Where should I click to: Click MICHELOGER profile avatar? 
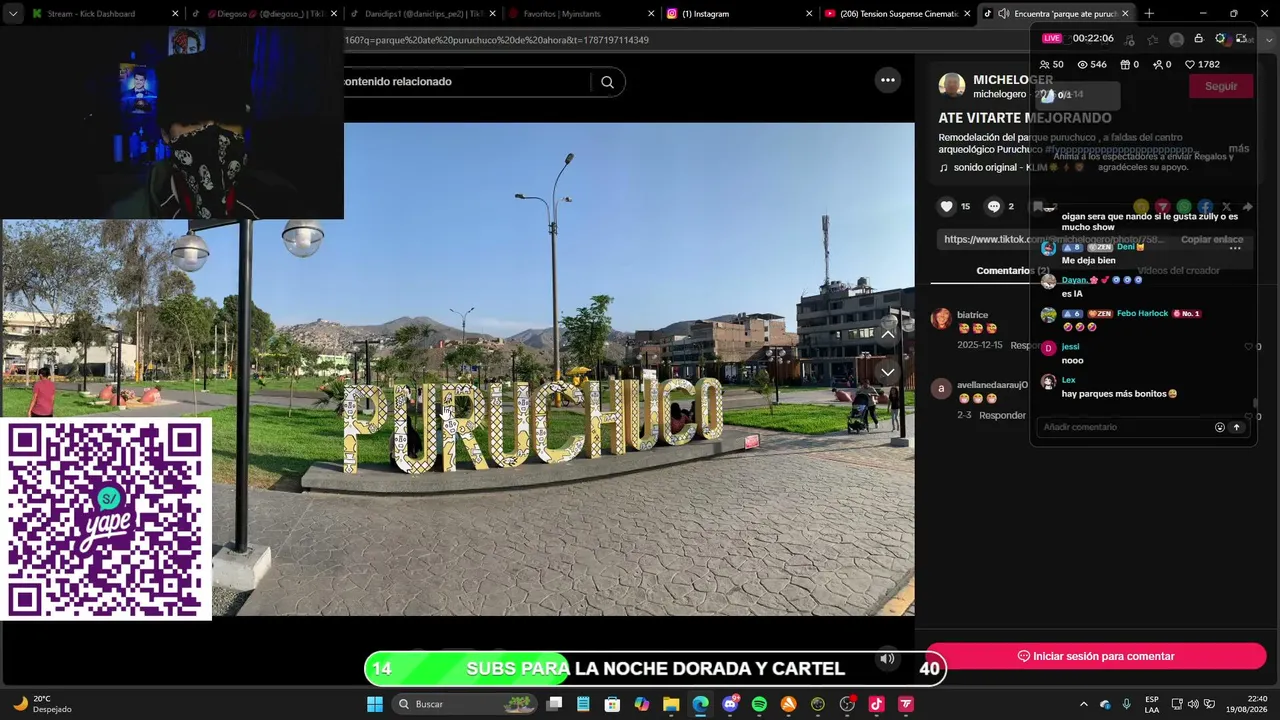pyautogui.click(x=952, y=86)
